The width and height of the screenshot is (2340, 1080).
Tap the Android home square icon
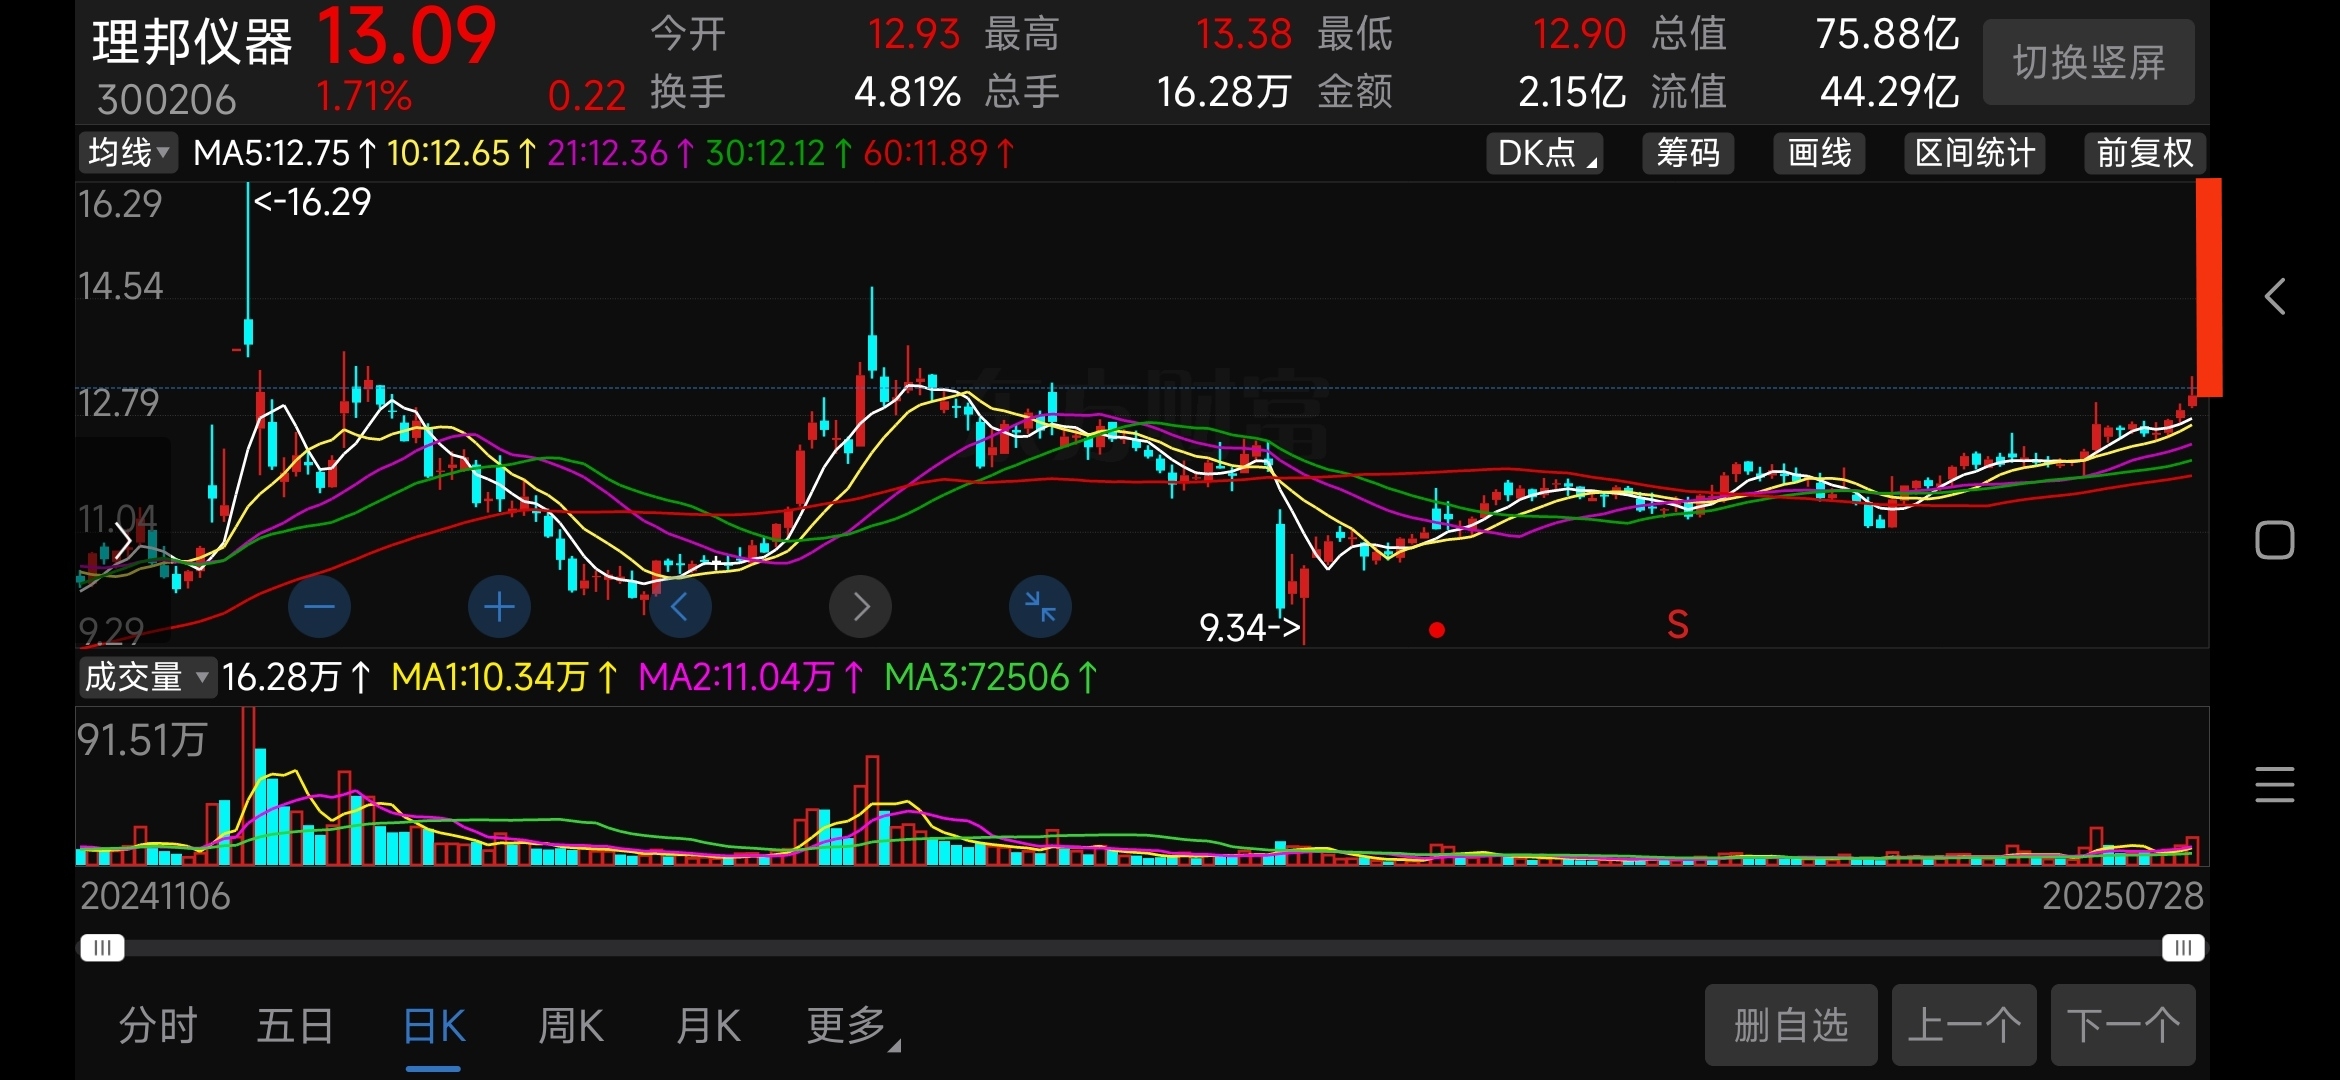coord(2275,540)
